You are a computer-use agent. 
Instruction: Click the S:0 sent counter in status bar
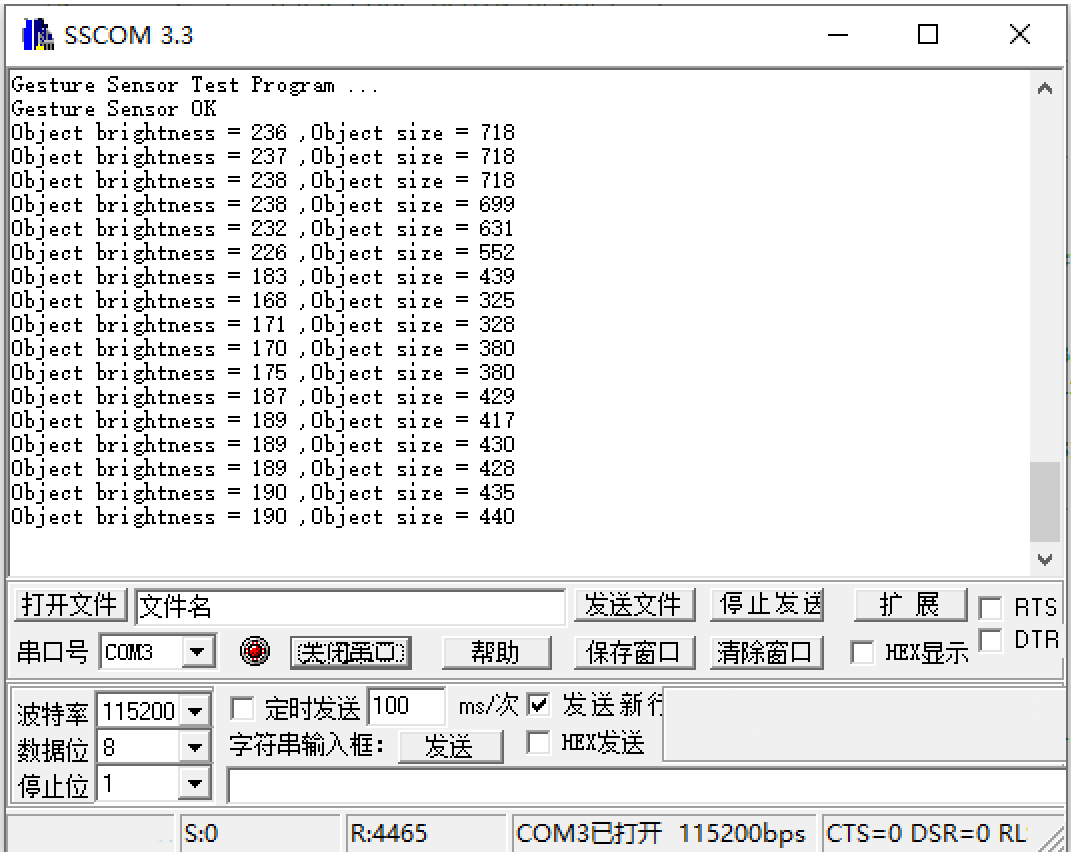coord(260,834)
